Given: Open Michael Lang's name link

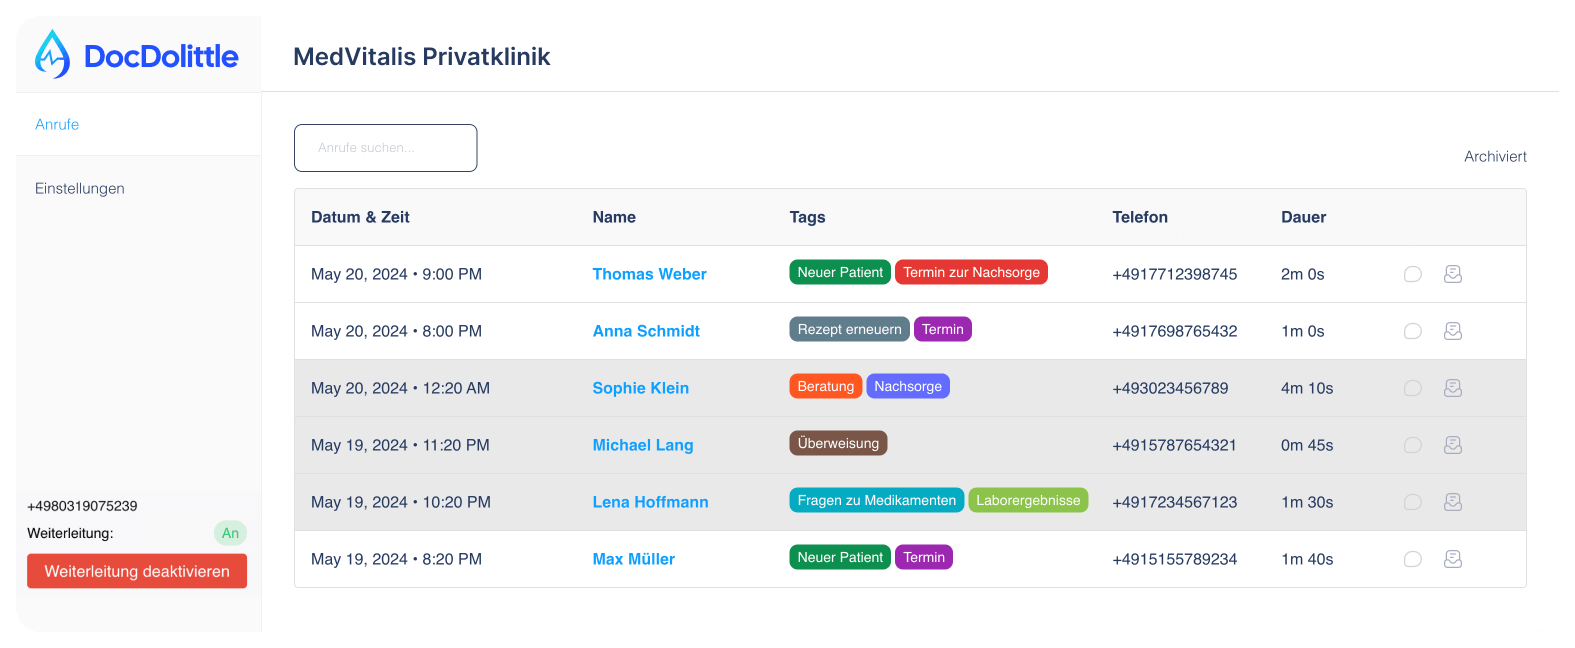Looking at the screenshot, I should [642, 445].
